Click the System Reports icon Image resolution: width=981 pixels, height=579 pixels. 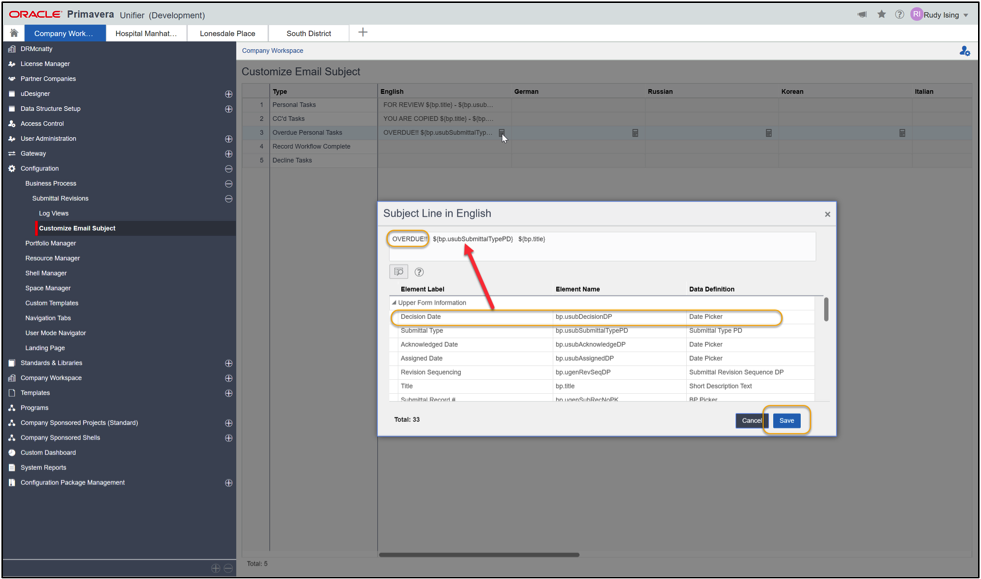click(x=12, y=468)
